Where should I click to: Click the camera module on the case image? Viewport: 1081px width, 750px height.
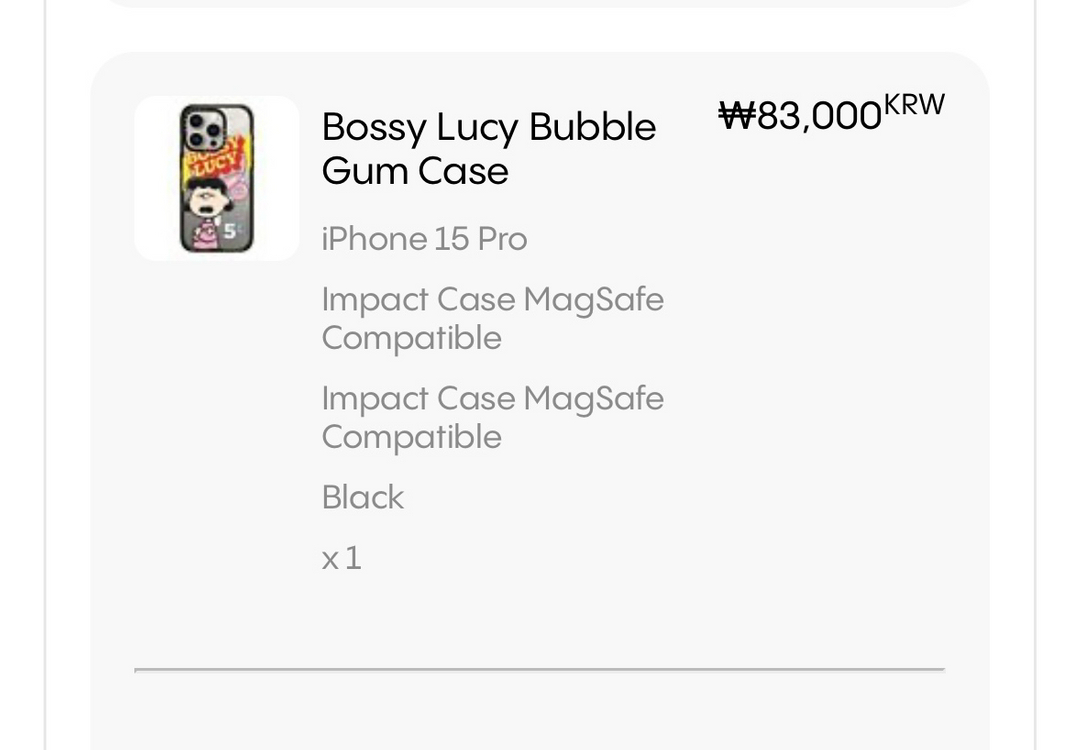[204, 129]
